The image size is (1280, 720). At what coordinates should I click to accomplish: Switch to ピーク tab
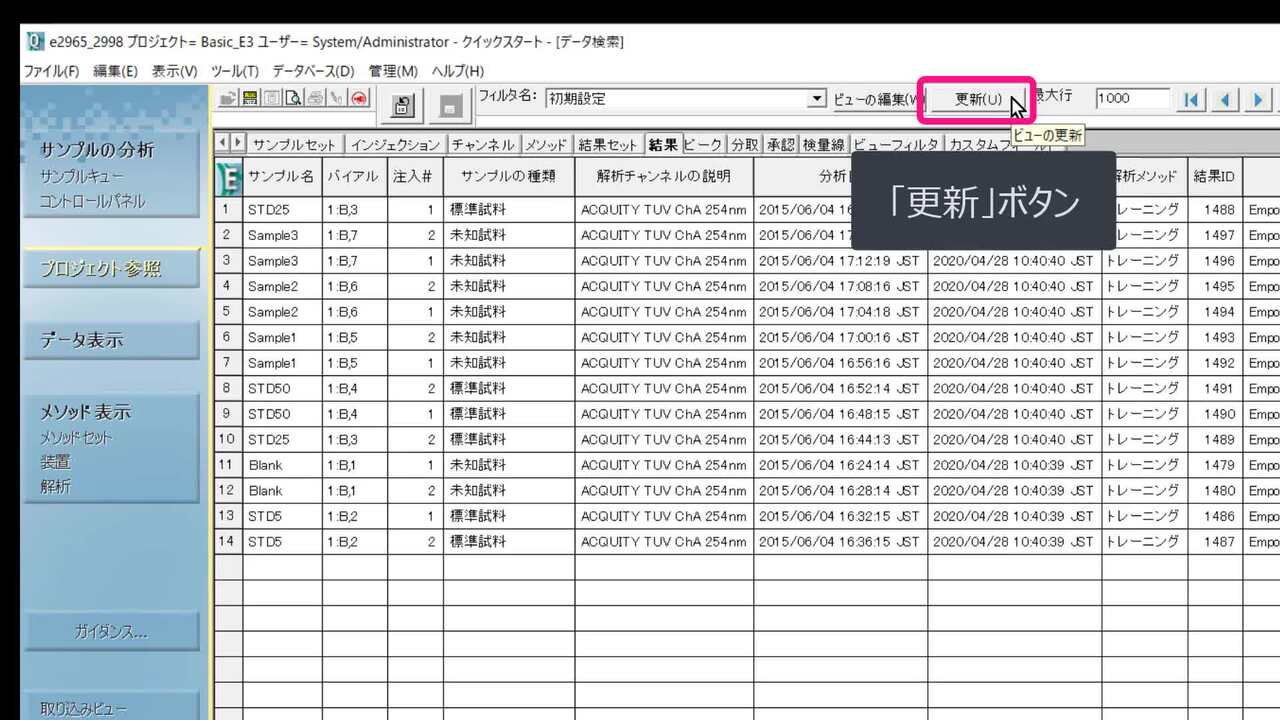click(703, 145)
